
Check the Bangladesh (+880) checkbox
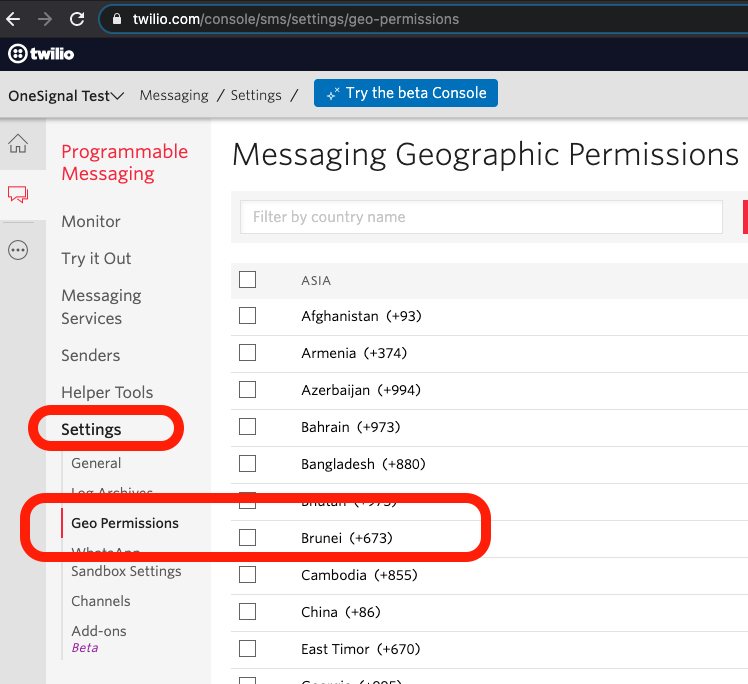(x=248, y=464)
